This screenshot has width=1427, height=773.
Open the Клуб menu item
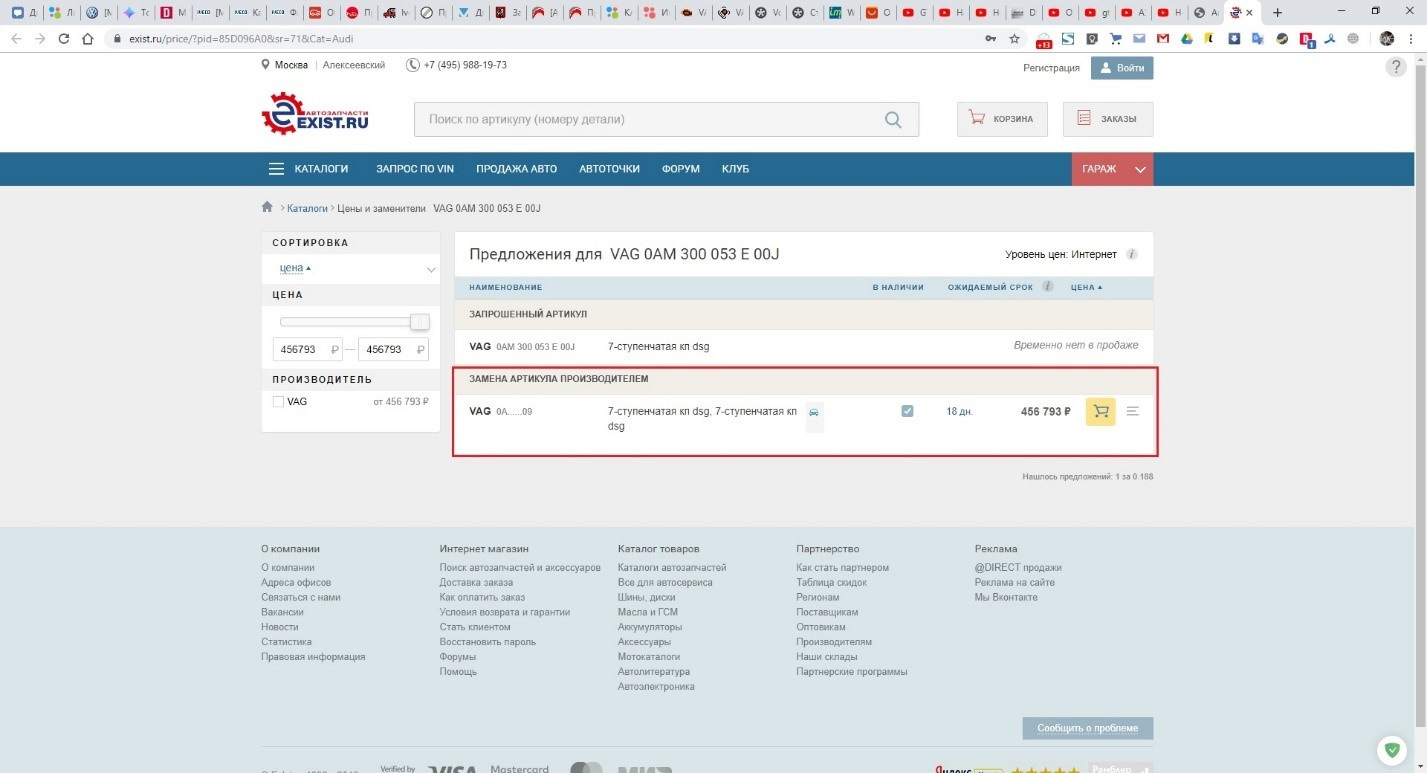click(x=735, y=169)
